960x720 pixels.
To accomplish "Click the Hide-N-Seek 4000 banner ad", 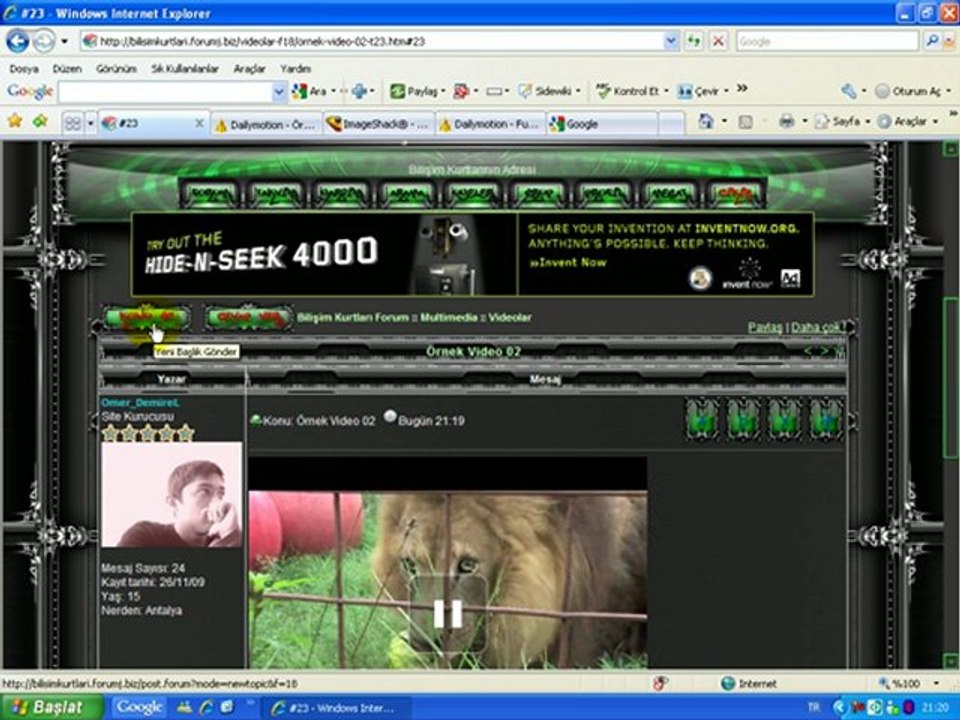I will pyautogui.click(x=324, y=254).
